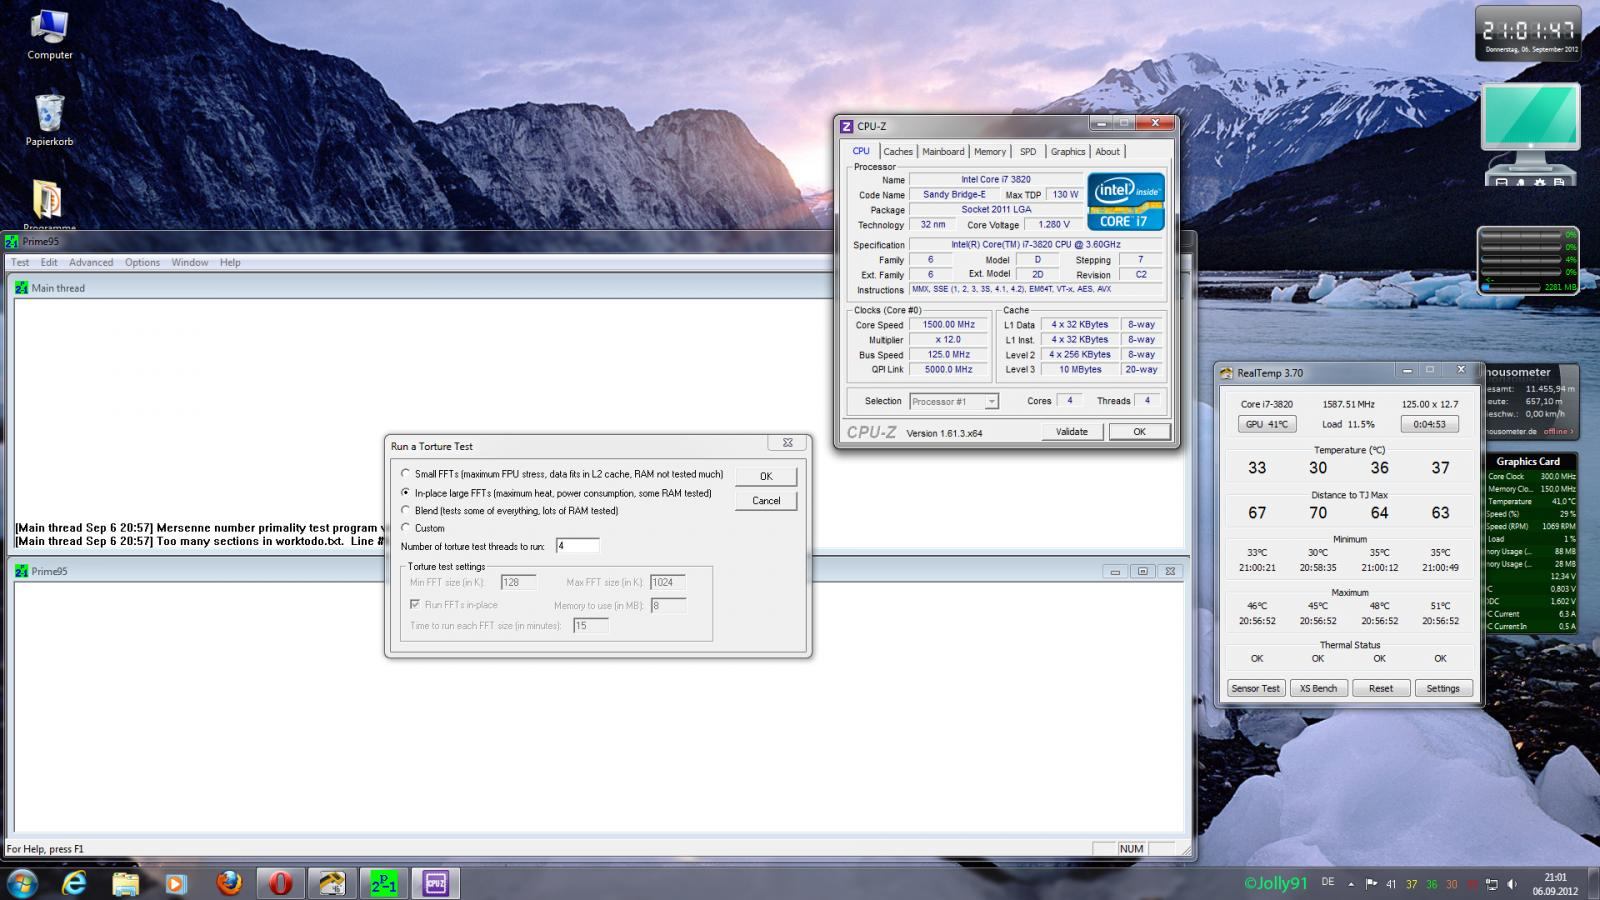The width and height of the screenshot is (1600, 900).
Task: Open the Window menu in Prime95
Action: coord(190,262)
